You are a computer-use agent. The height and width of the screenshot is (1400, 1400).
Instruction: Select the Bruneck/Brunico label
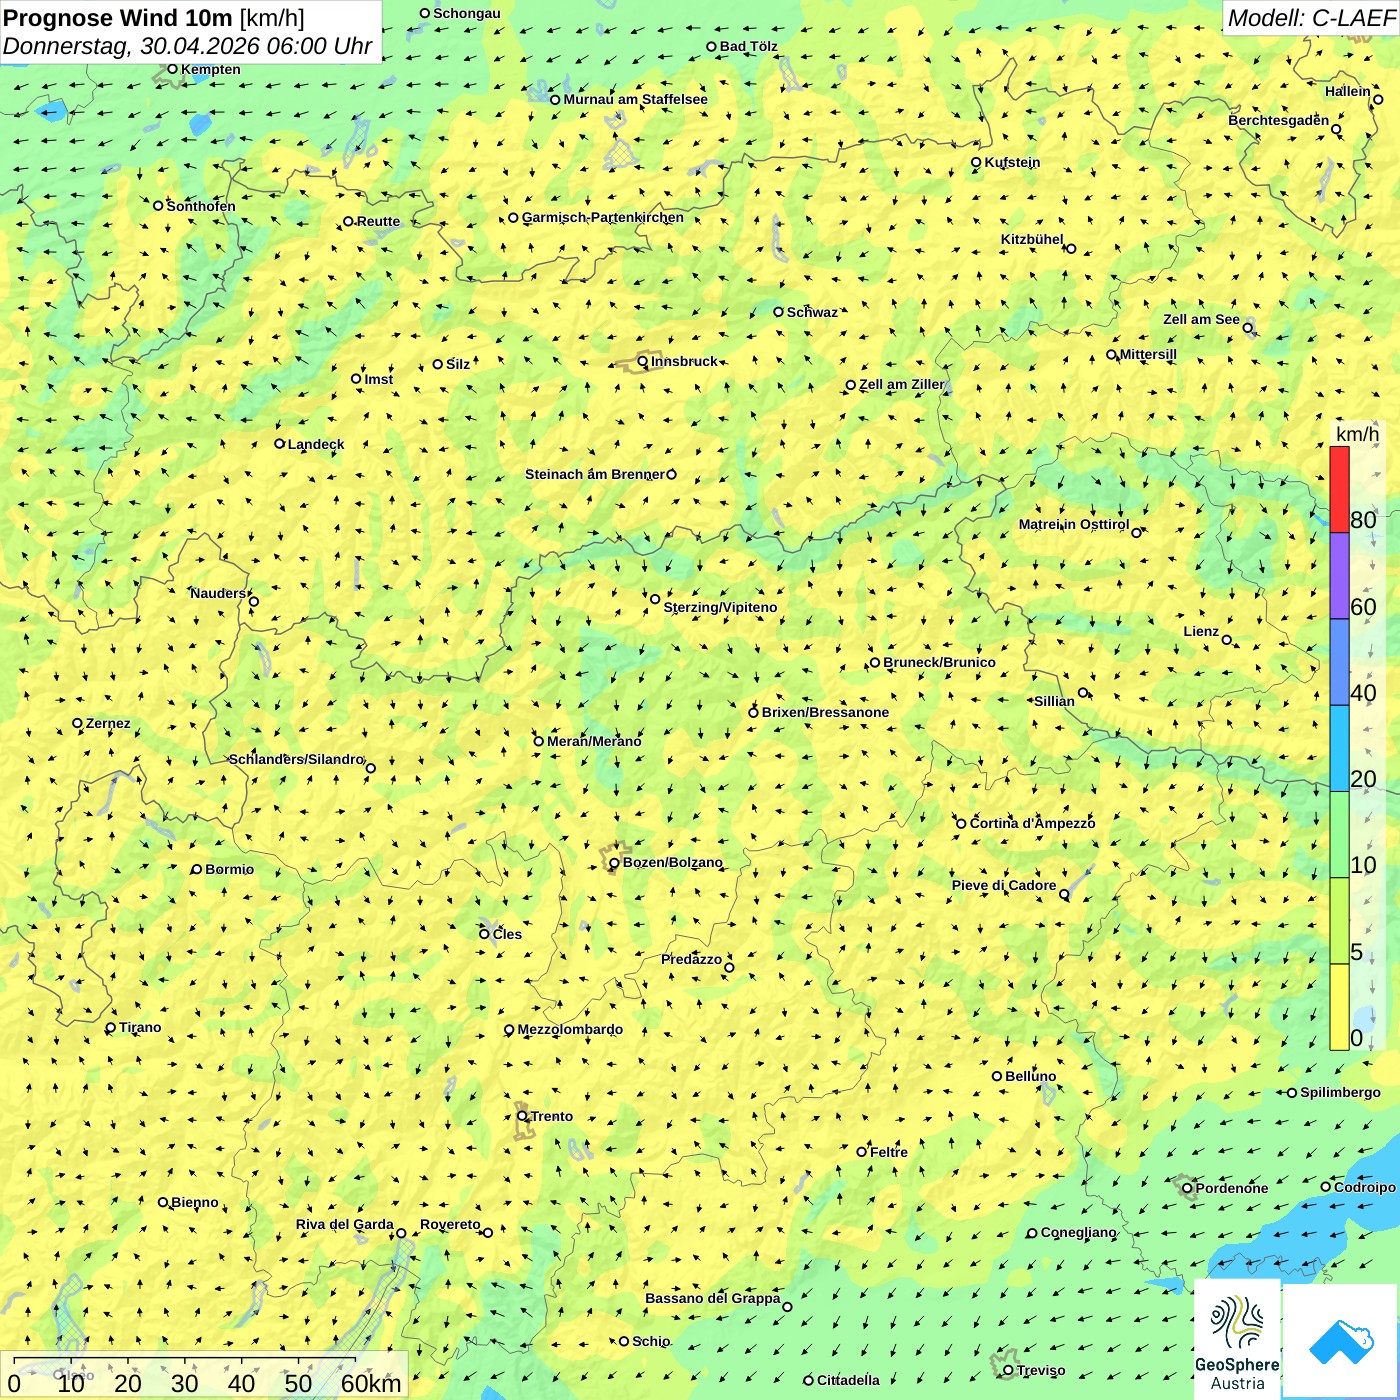click(x=939, y=663)
